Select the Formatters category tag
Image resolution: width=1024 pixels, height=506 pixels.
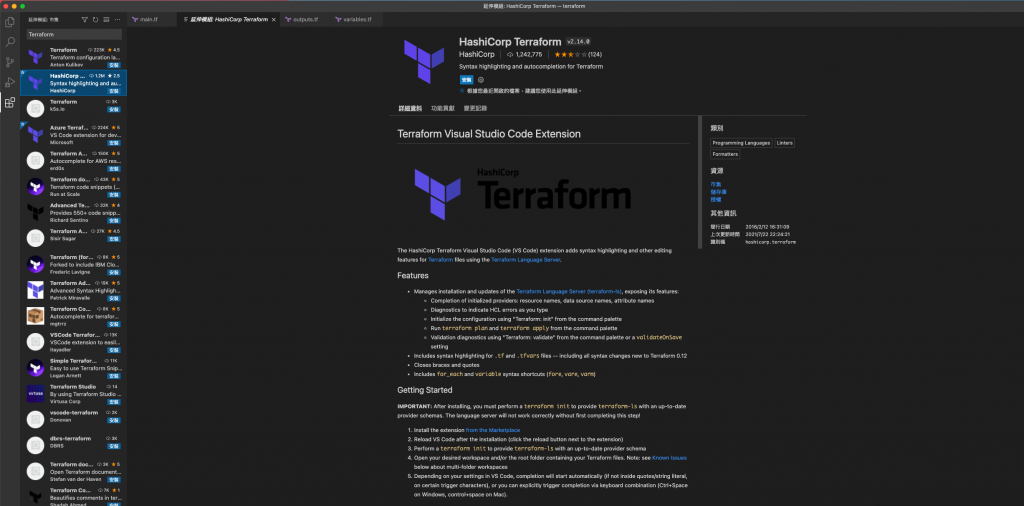click(725, 155)
